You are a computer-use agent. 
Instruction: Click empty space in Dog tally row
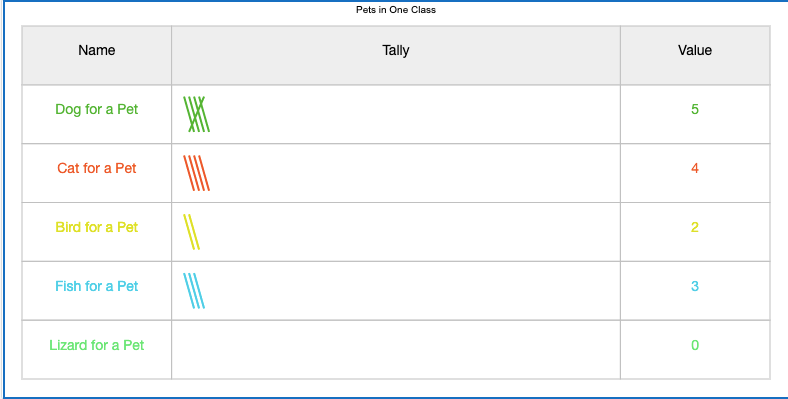click(x=412, y=114)
